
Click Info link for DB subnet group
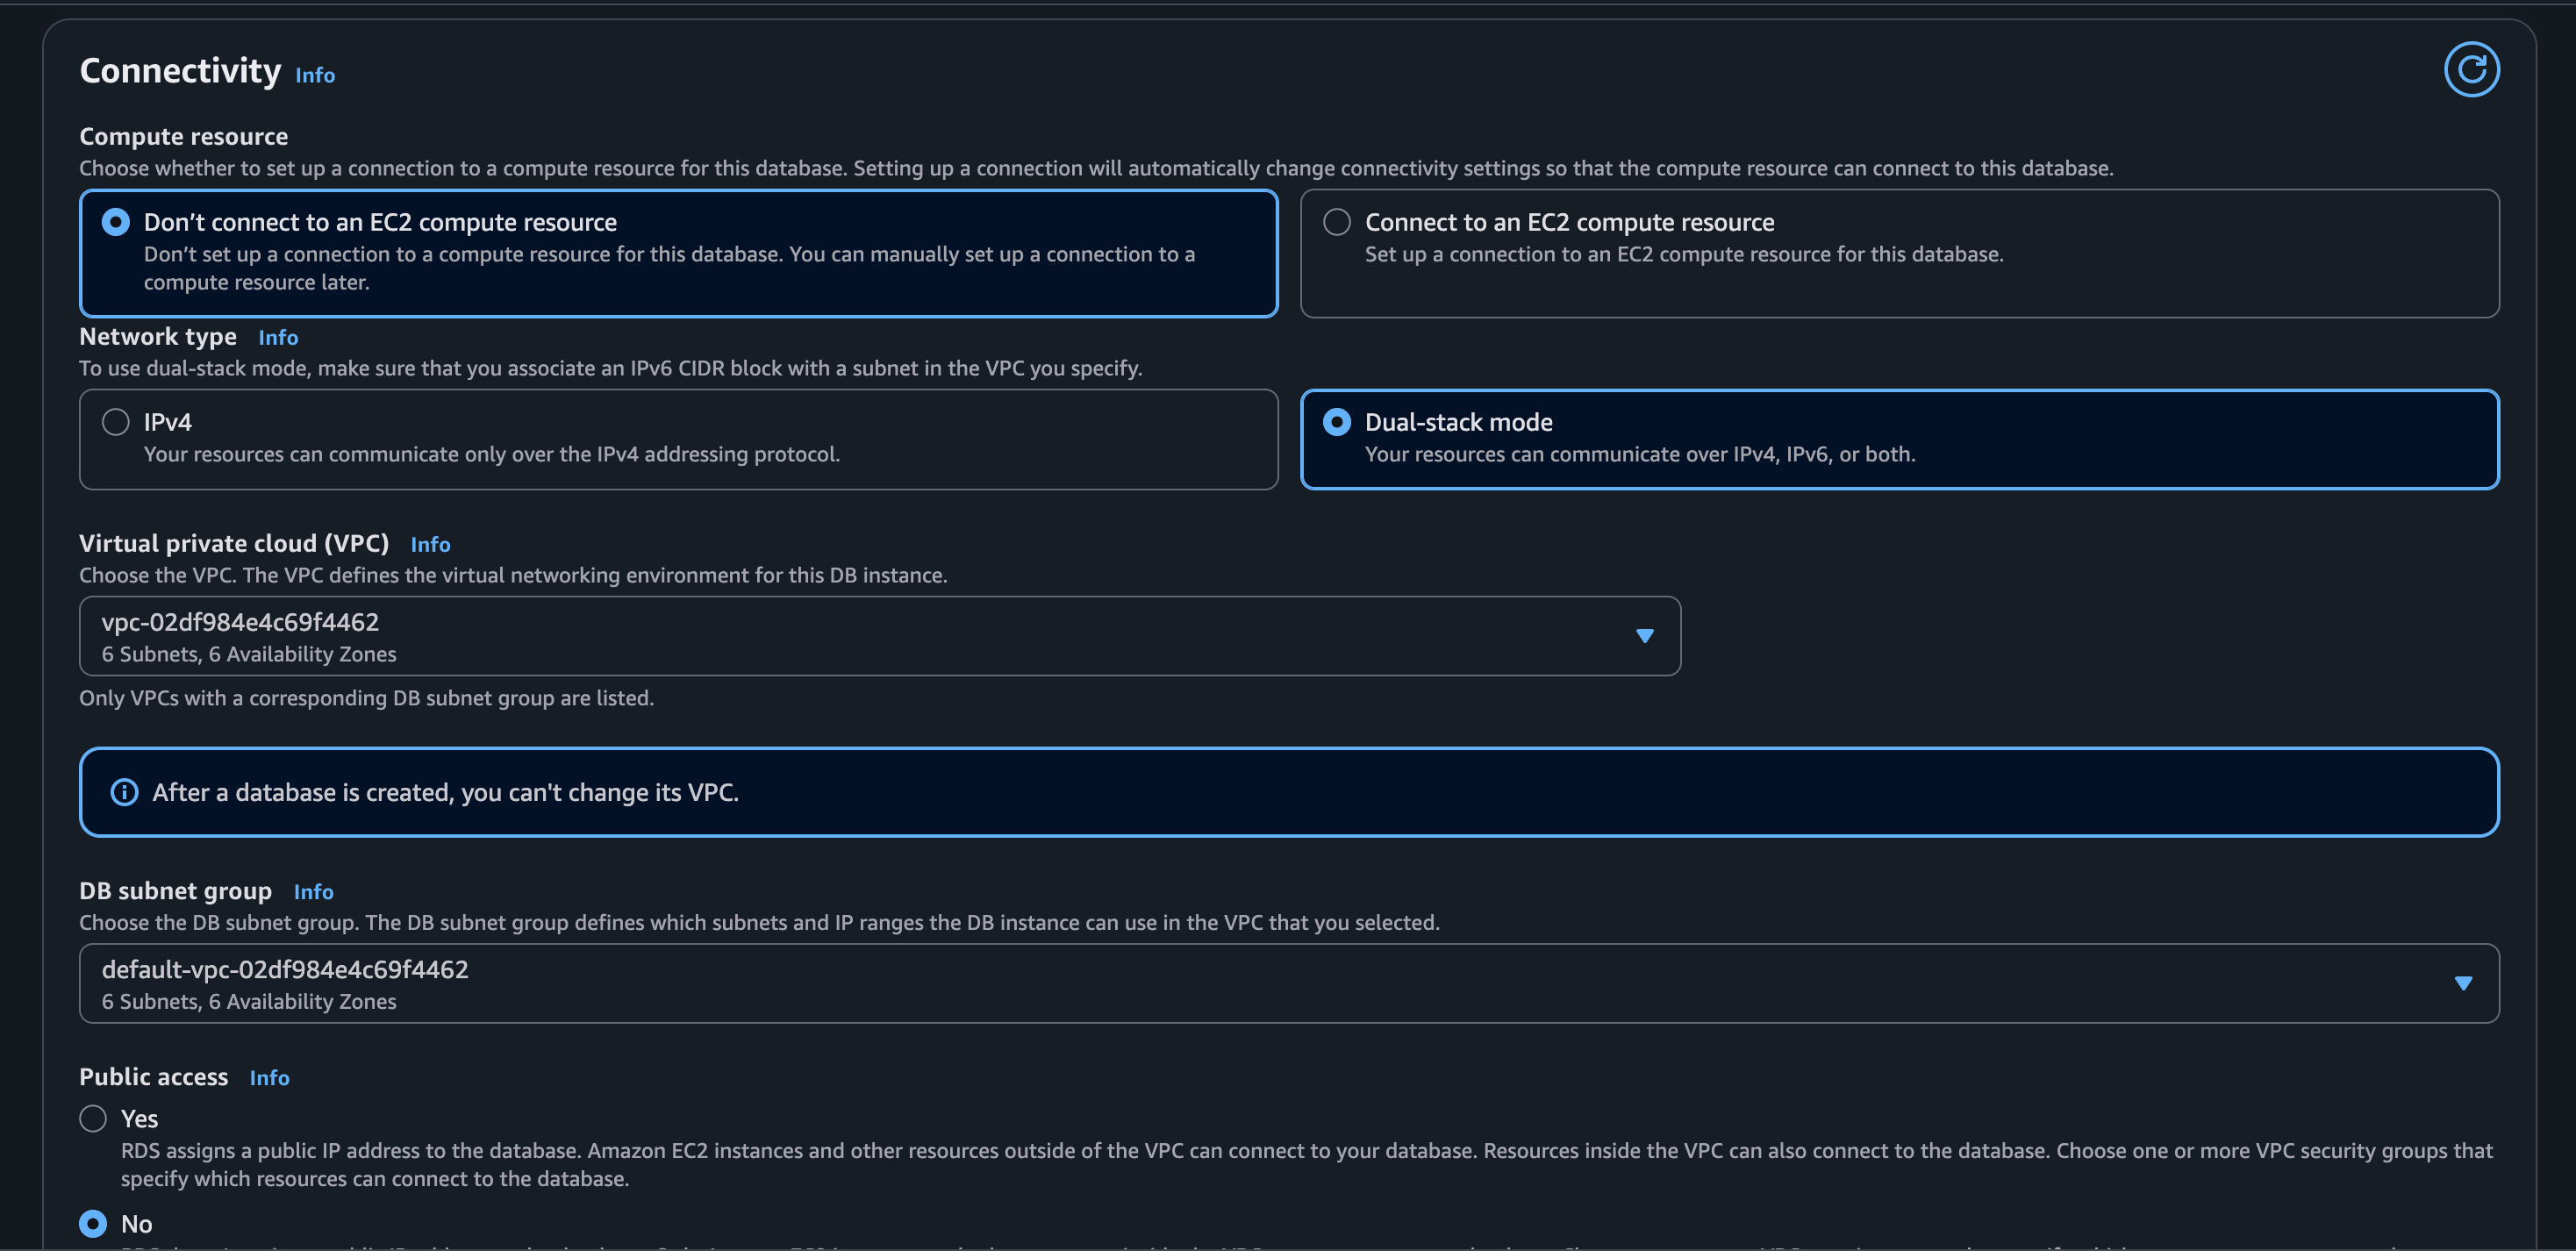pyautogui.click(x=313, y=892)
